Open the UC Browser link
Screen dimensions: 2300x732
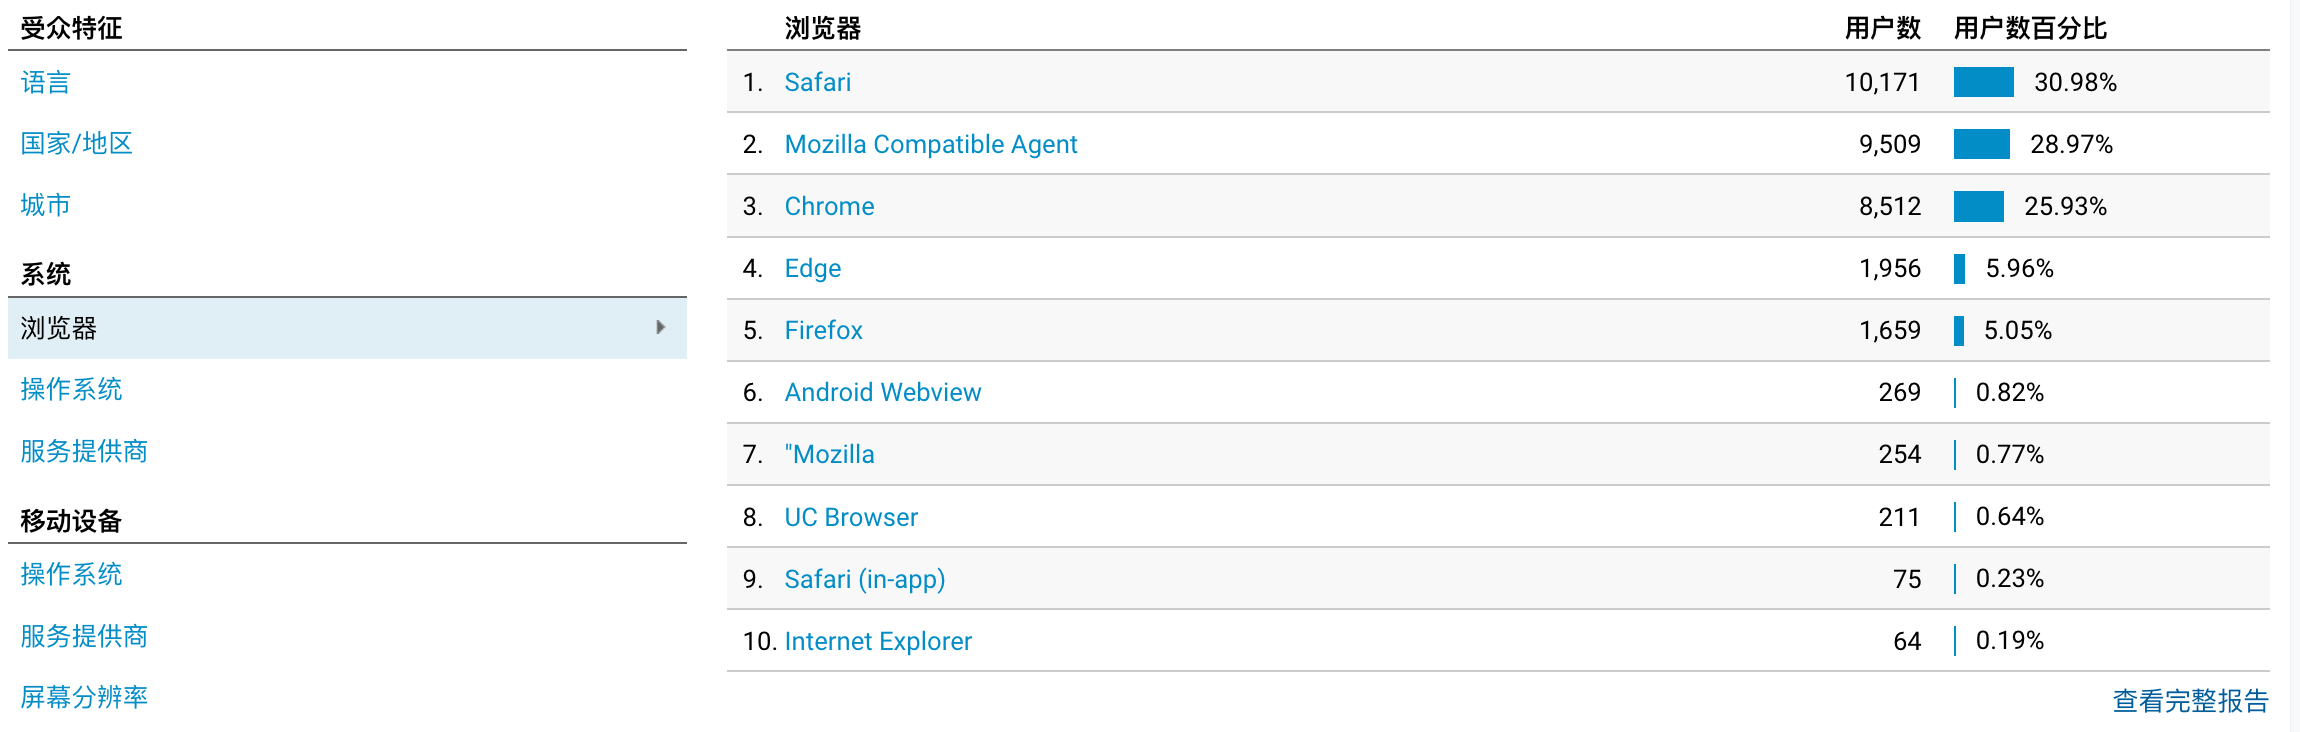(850, 517)
